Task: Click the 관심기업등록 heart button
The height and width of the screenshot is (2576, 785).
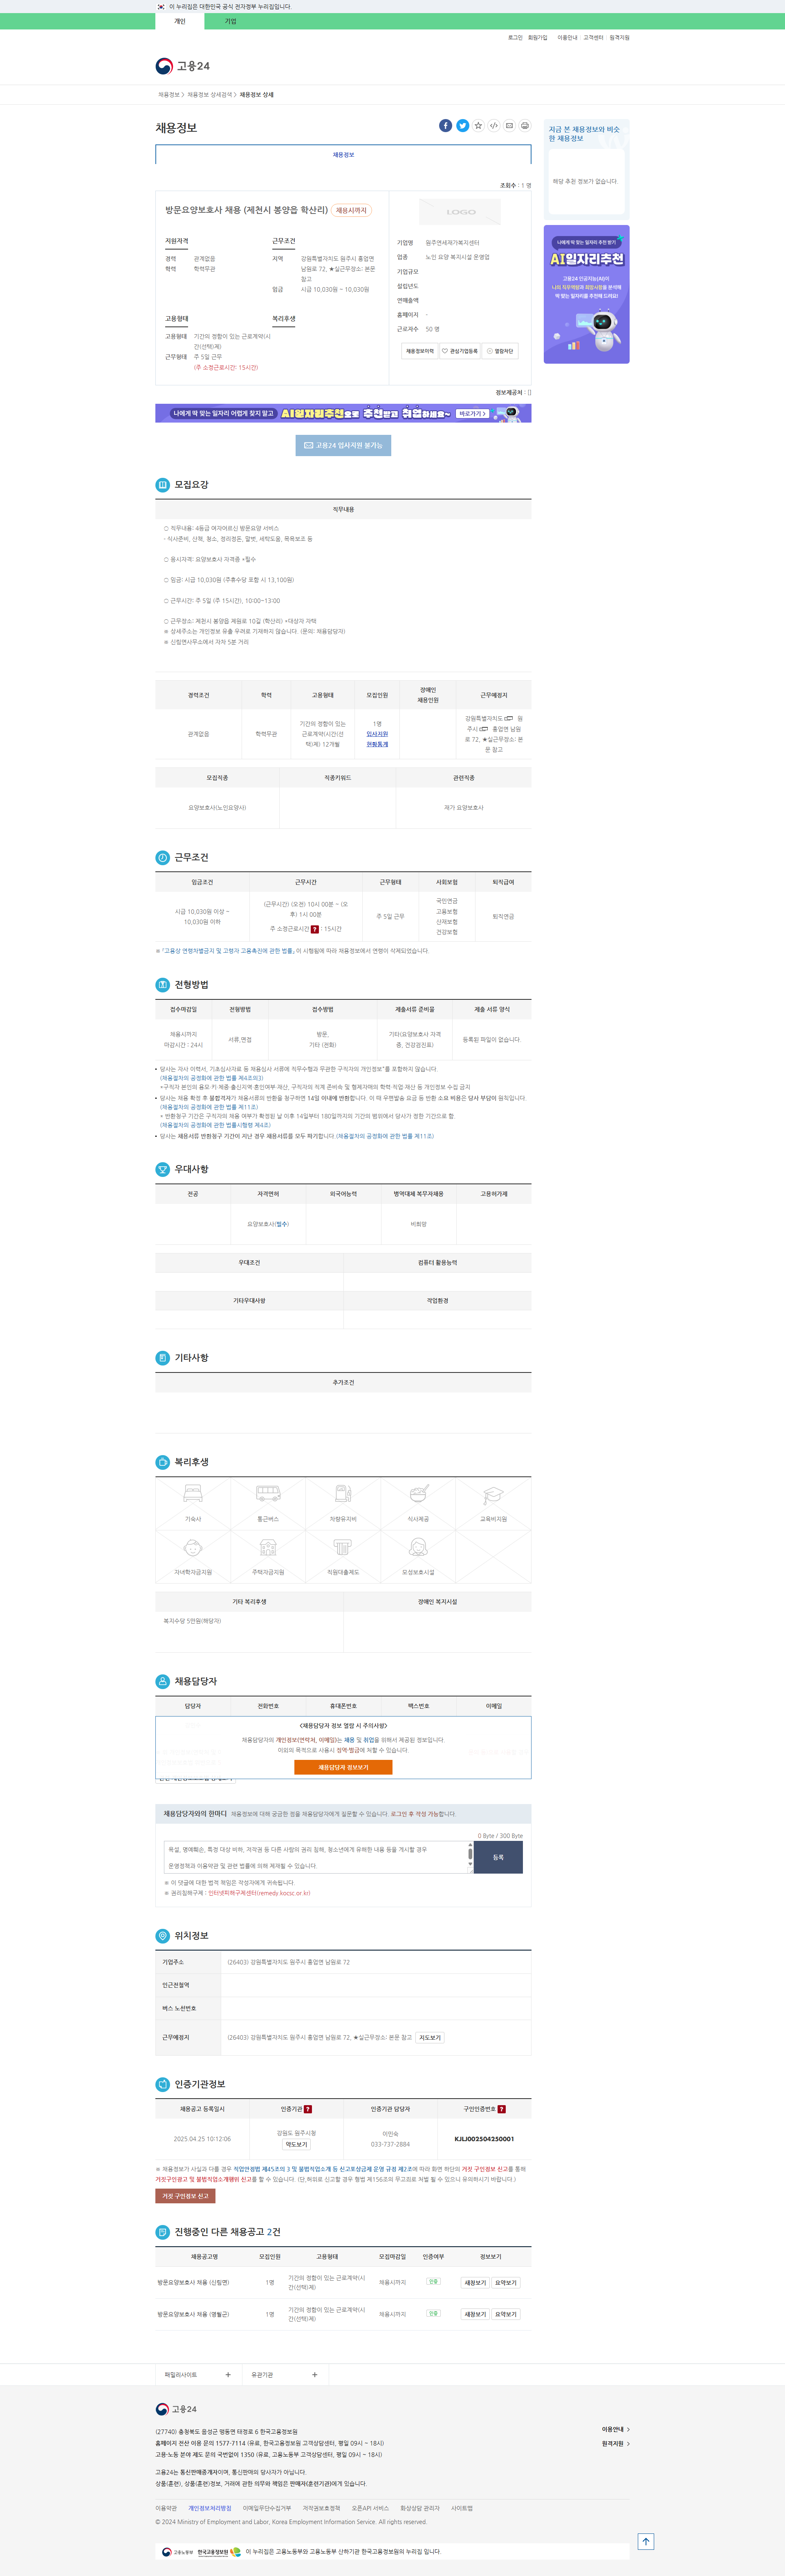Action: click(x=460, y=351)
